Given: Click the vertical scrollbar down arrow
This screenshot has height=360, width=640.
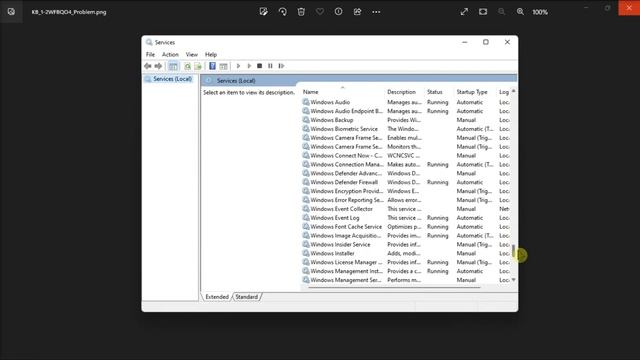Looking at the screenshot, I should [513, 280].
